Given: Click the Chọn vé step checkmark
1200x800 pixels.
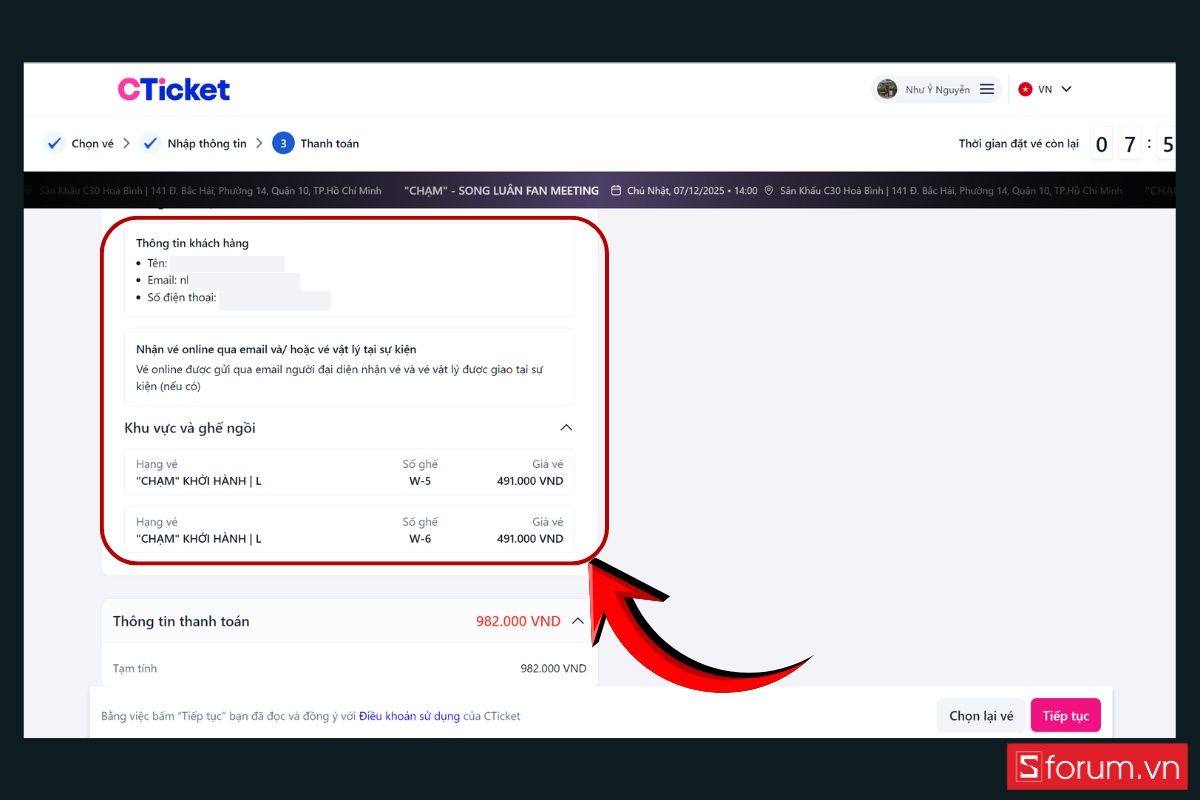Looking at the screenshot, I should (54, 143).
